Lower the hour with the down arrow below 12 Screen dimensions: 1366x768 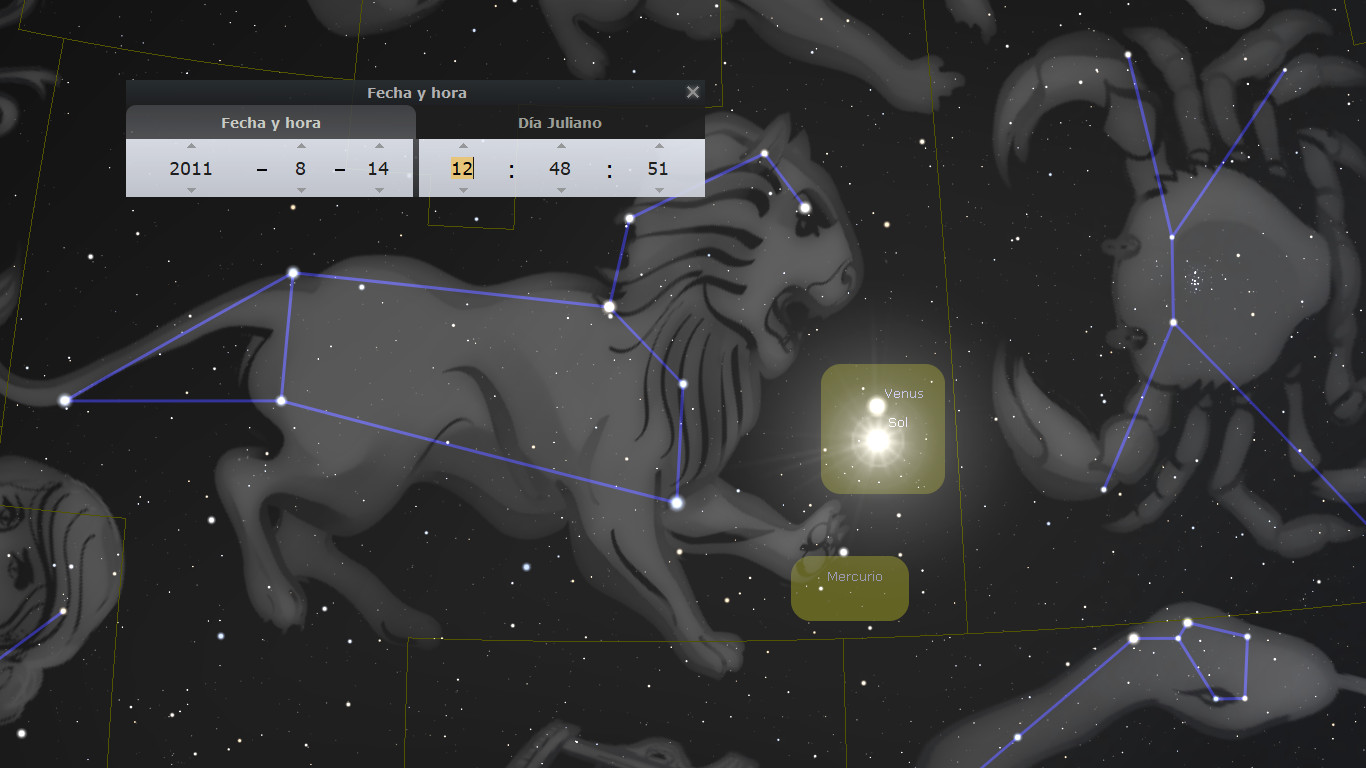point(463,190)
